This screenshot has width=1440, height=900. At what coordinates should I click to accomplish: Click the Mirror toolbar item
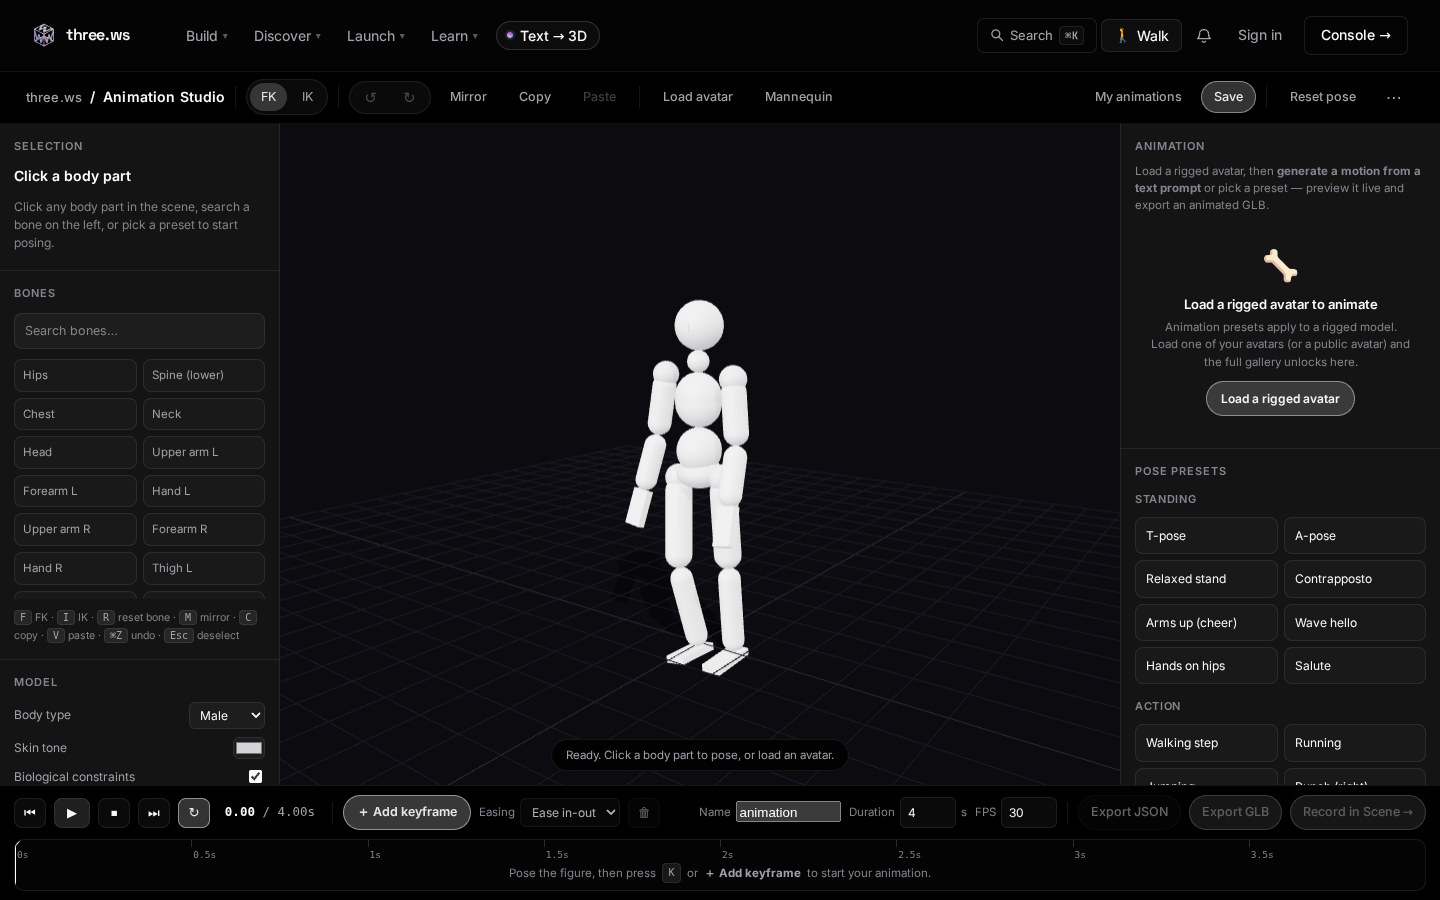[x=468, y=97]
